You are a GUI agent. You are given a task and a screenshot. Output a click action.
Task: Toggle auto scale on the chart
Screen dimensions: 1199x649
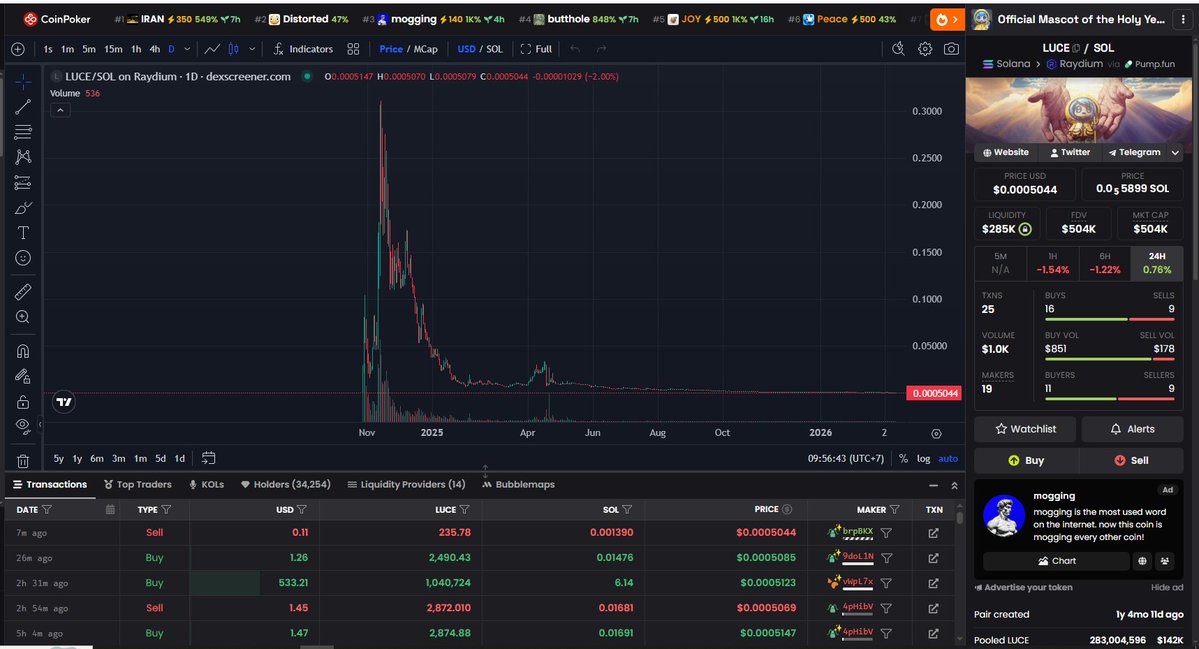point(948,459)
